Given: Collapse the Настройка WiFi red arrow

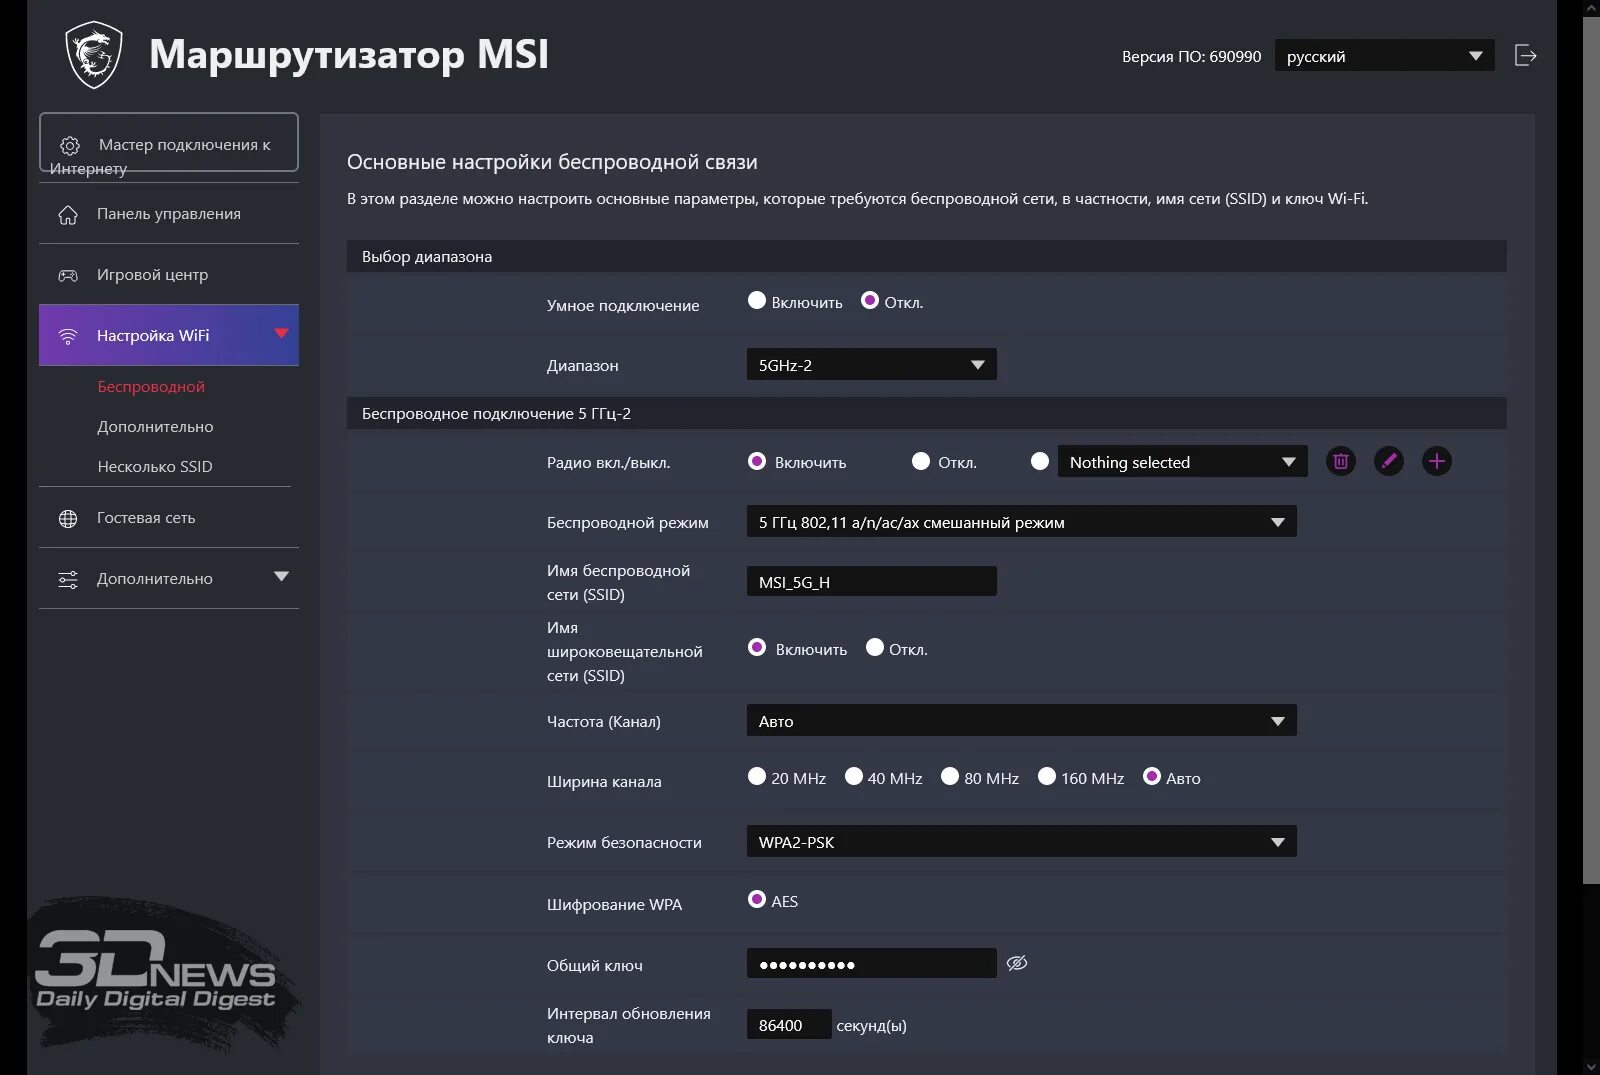Looking at the screenshot, I should click(281, 333).
